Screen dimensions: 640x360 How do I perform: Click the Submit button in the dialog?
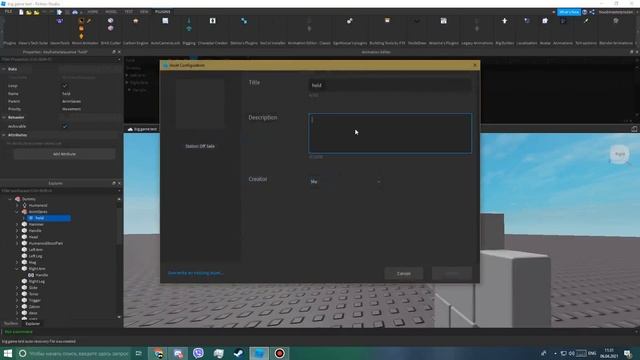coord(452,273)
